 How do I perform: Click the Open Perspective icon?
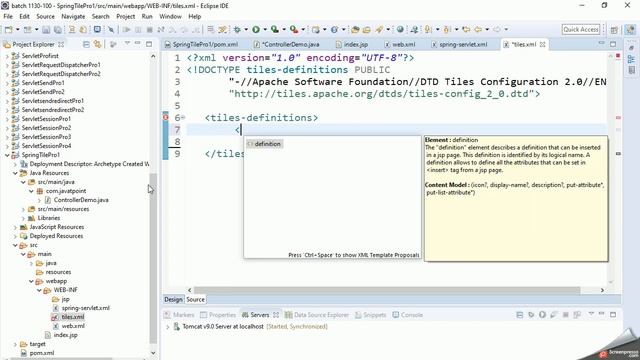614,29
